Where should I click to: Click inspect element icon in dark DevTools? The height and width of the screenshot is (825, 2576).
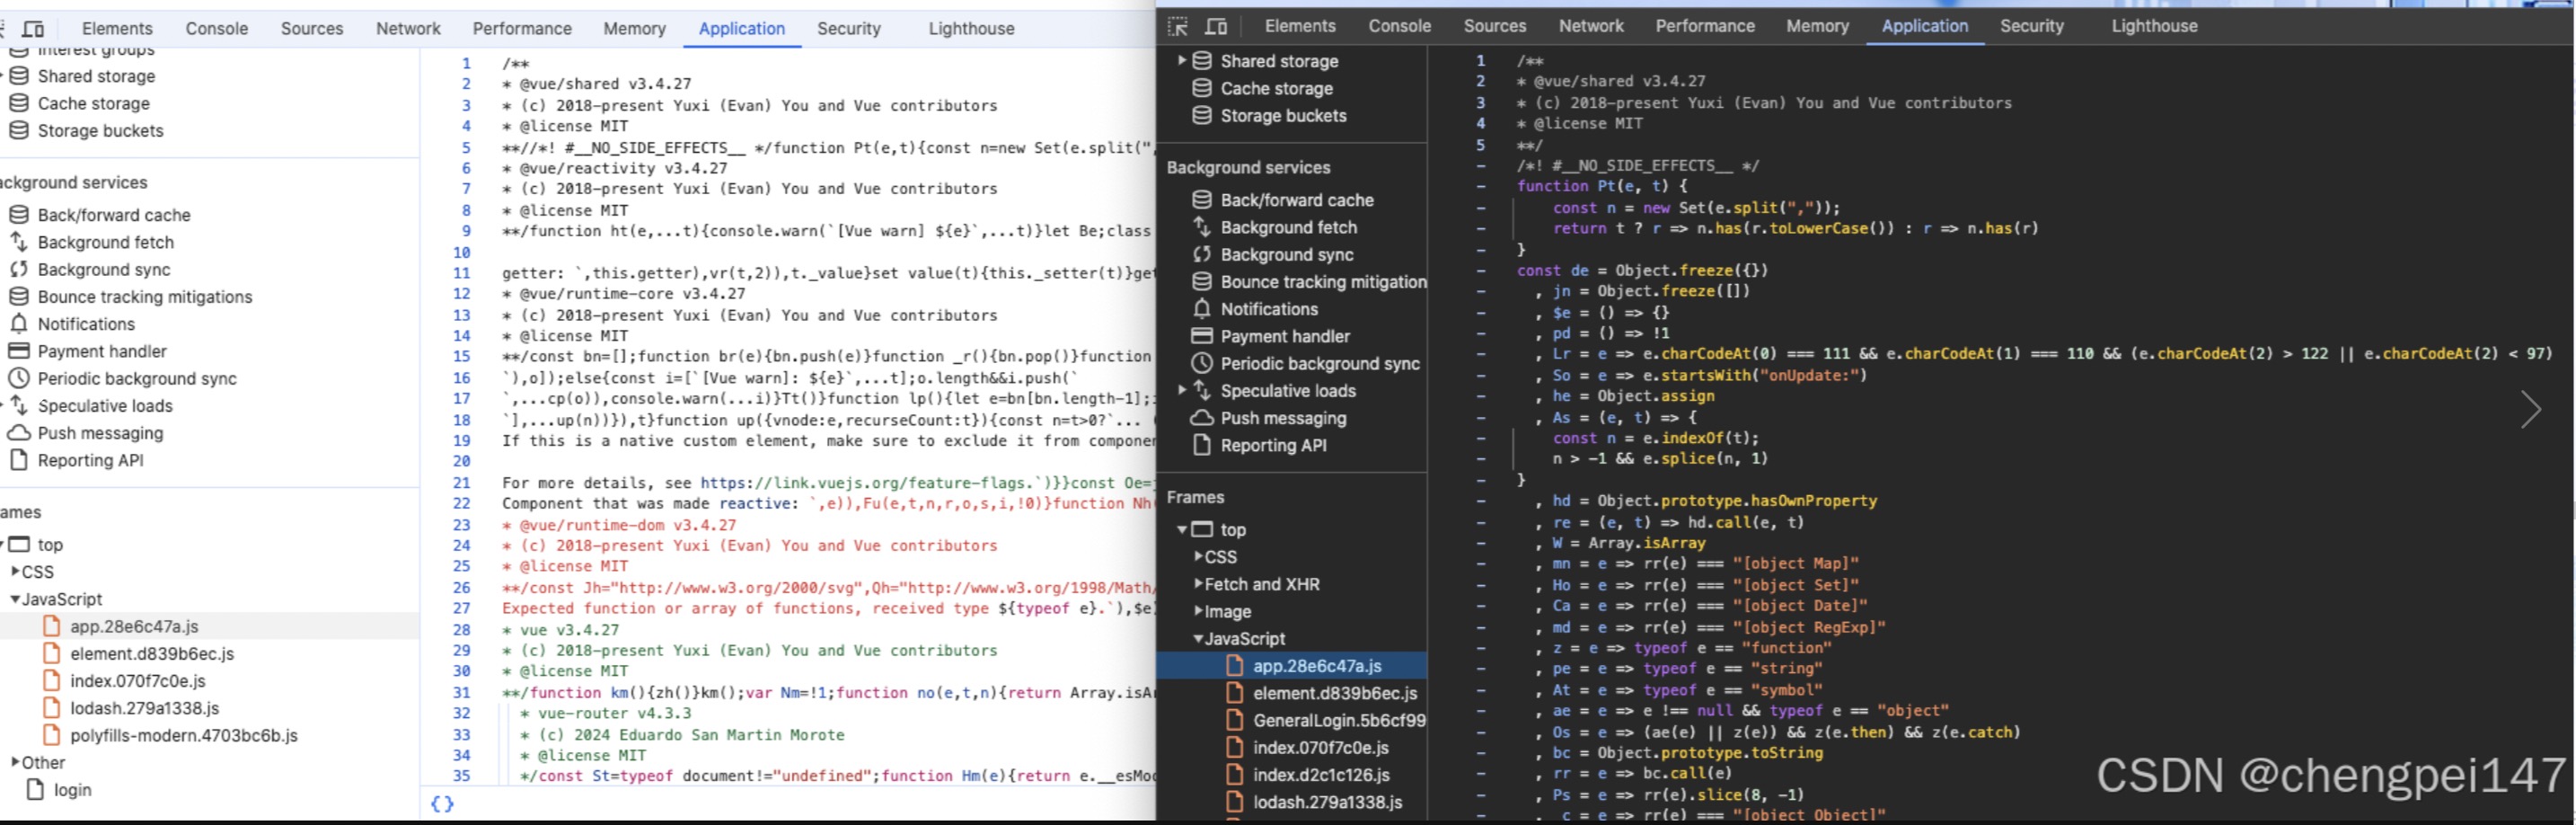click(1177, 26)
